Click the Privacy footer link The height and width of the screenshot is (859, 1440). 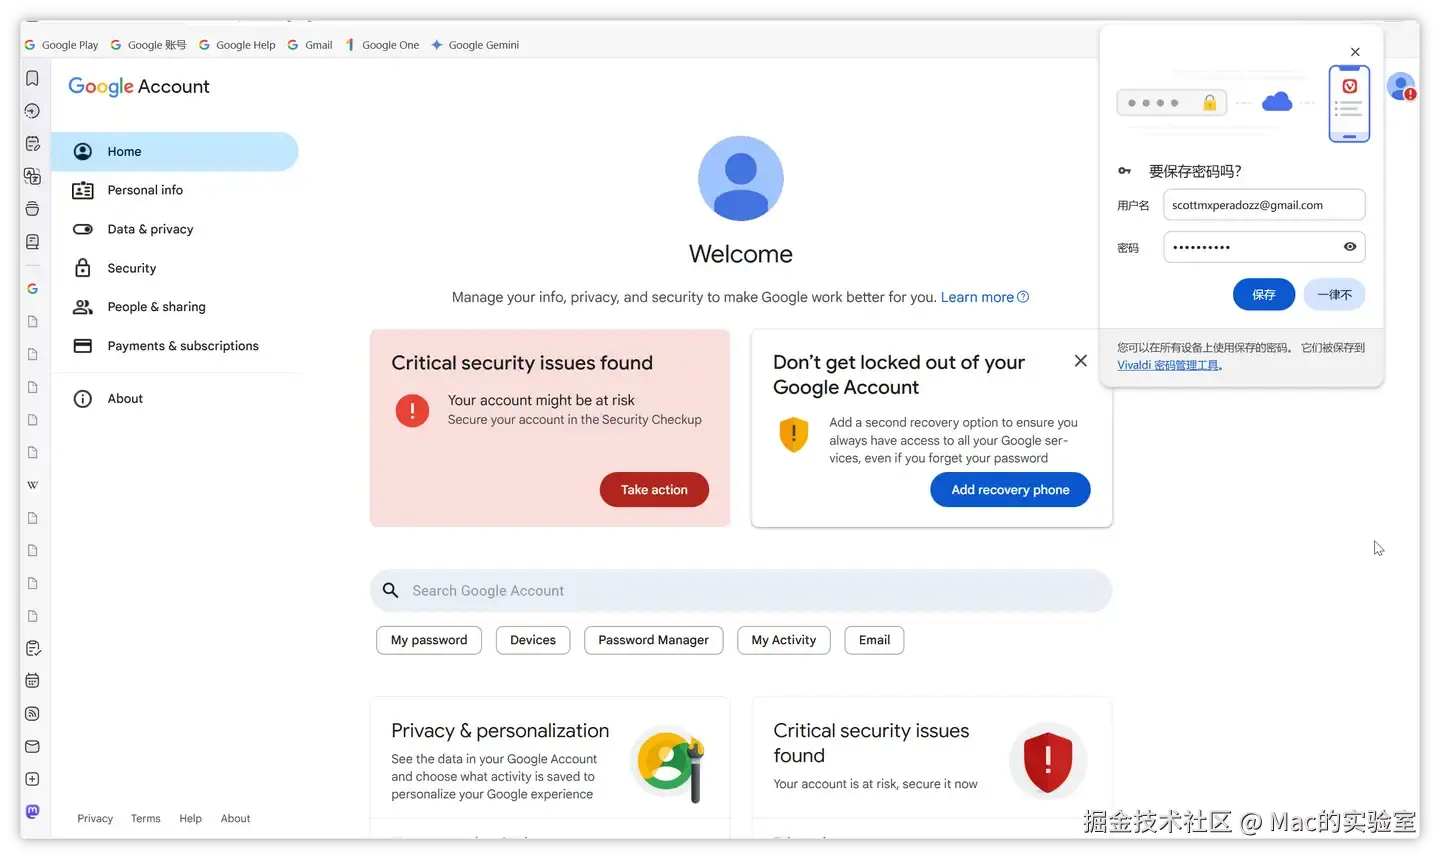point(95,819)
